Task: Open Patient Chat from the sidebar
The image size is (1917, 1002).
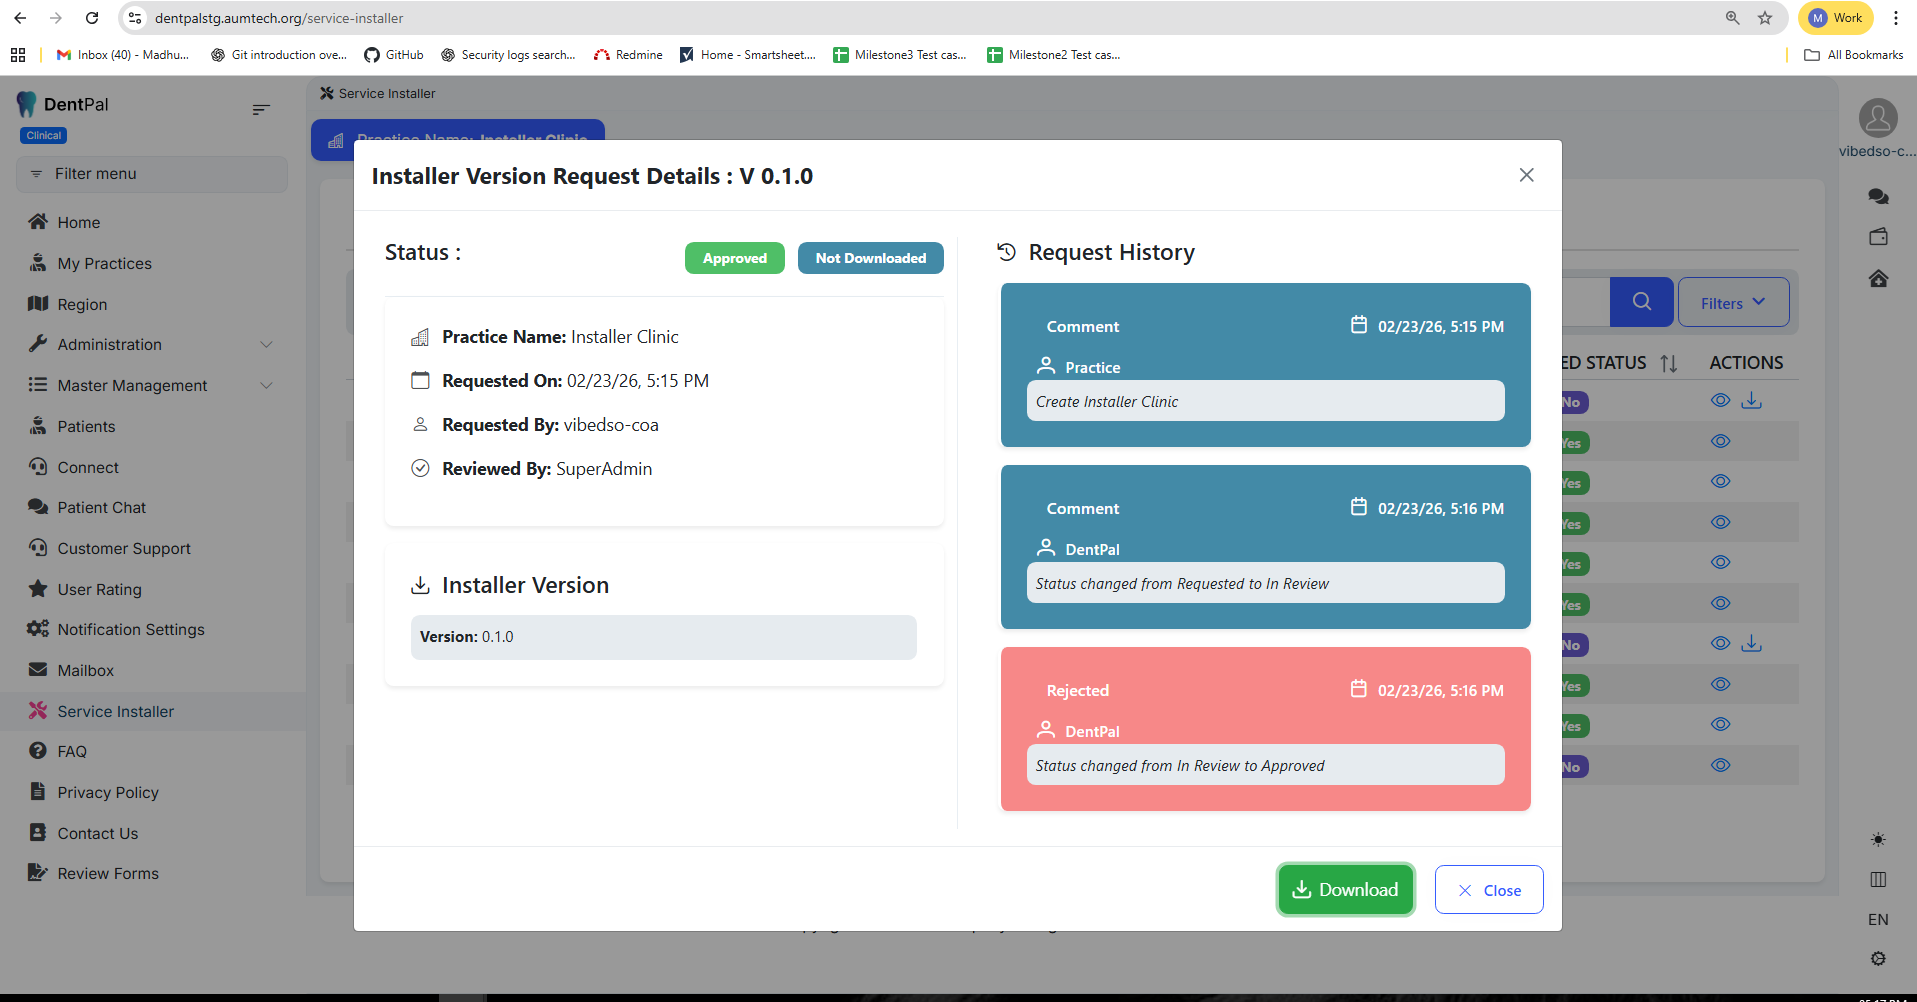Action: pos(101,507)
